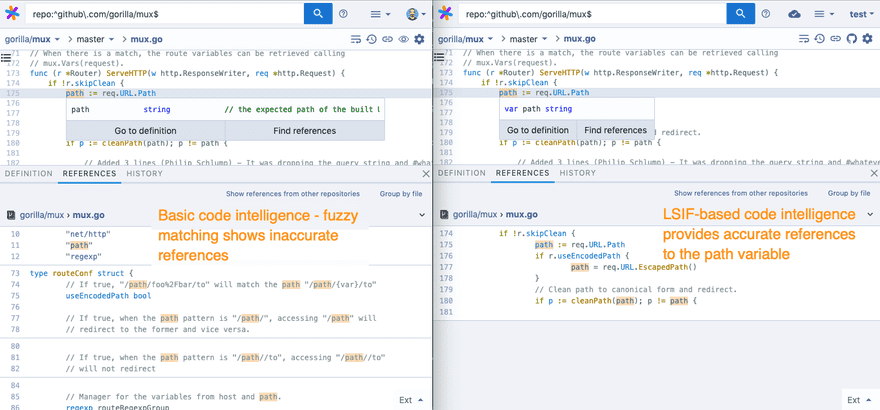Toggle 'Group by file' in left window
This screenshot has width=880, height=410.
(401, 194)
